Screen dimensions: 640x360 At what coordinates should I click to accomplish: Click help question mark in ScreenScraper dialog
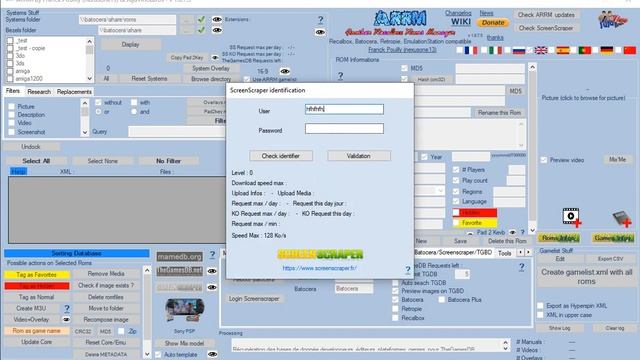[x=407, y=270]
